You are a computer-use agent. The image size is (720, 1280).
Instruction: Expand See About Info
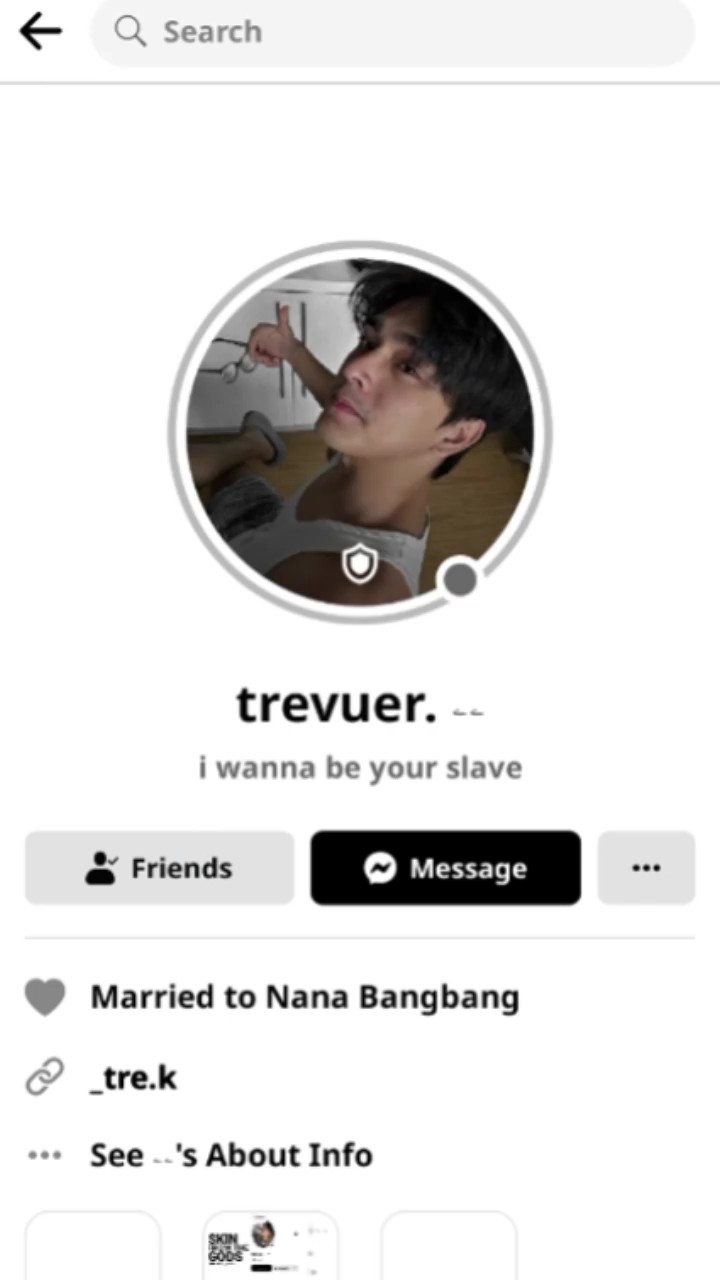click(x=231, y=1155)
